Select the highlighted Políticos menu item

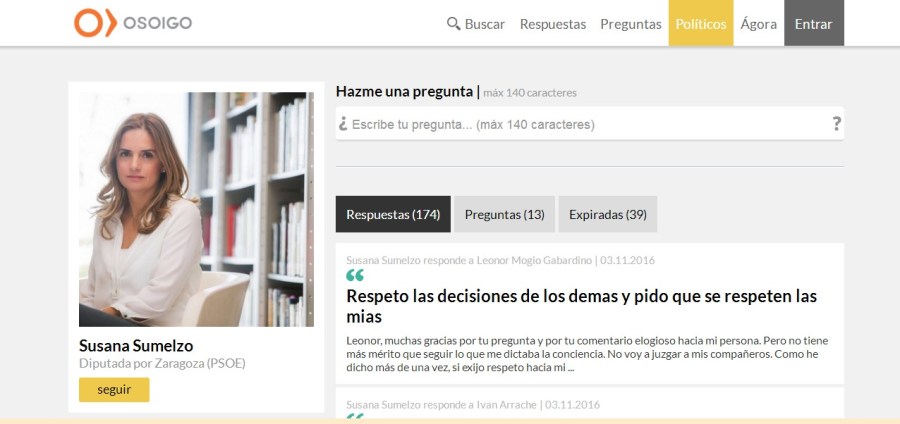700,24
